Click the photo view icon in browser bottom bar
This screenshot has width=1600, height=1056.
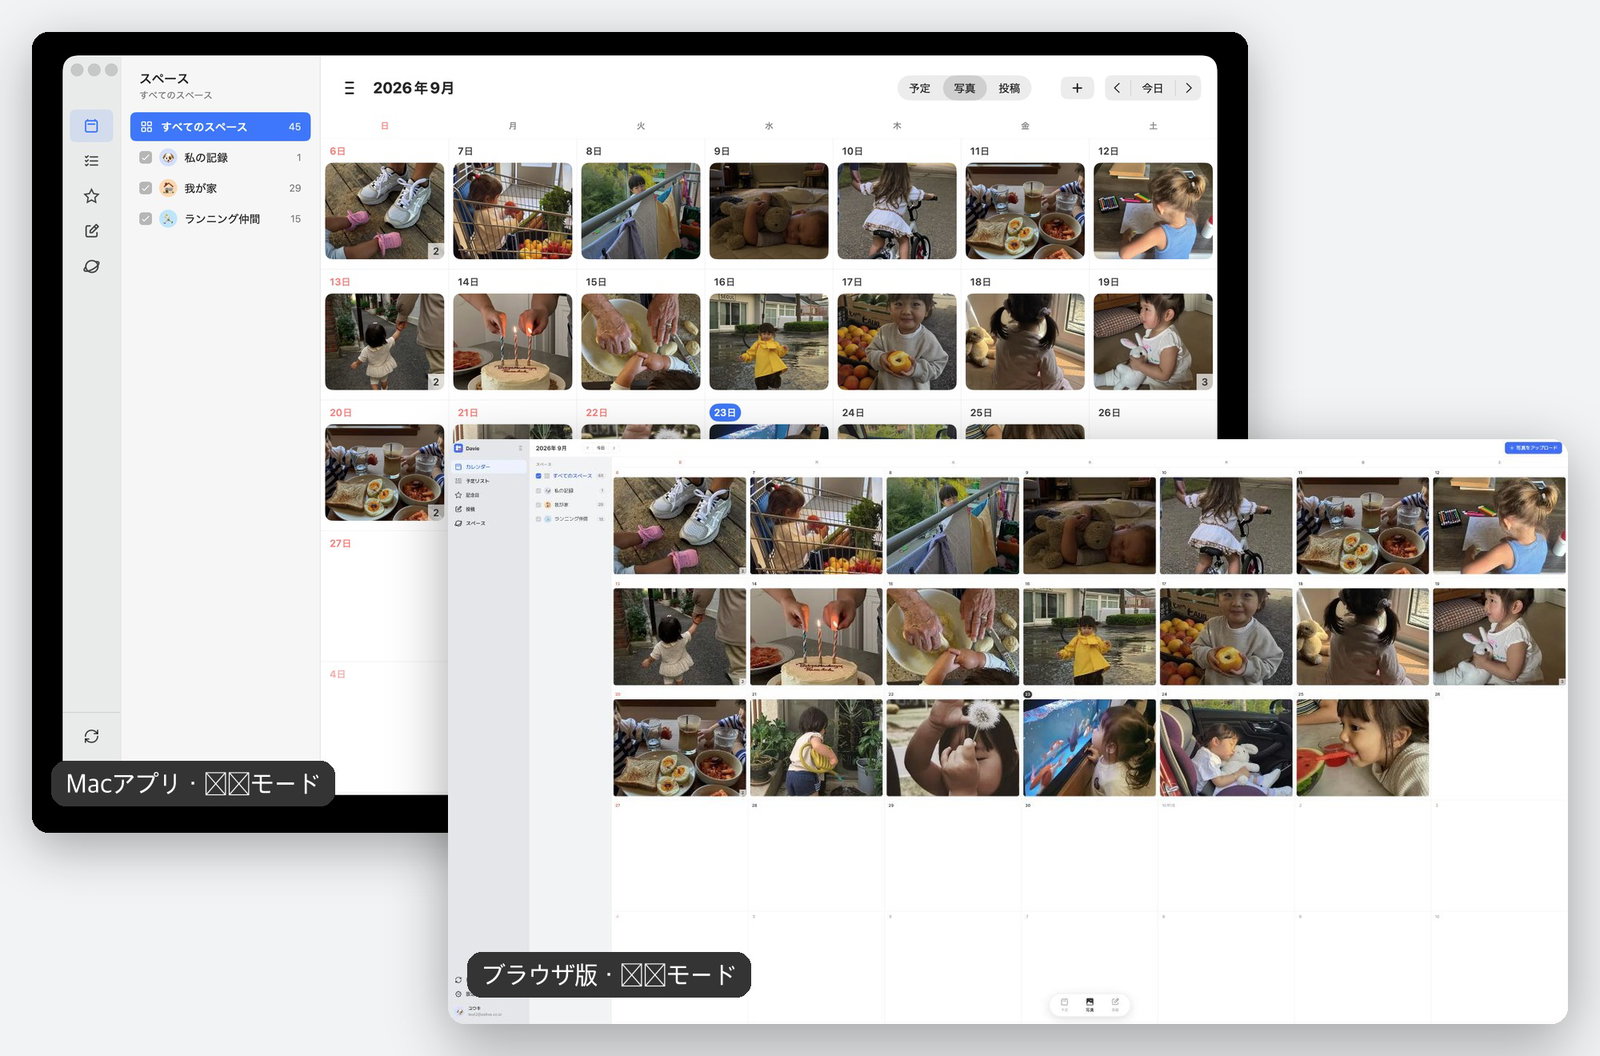click(x=1089, y=1004)
